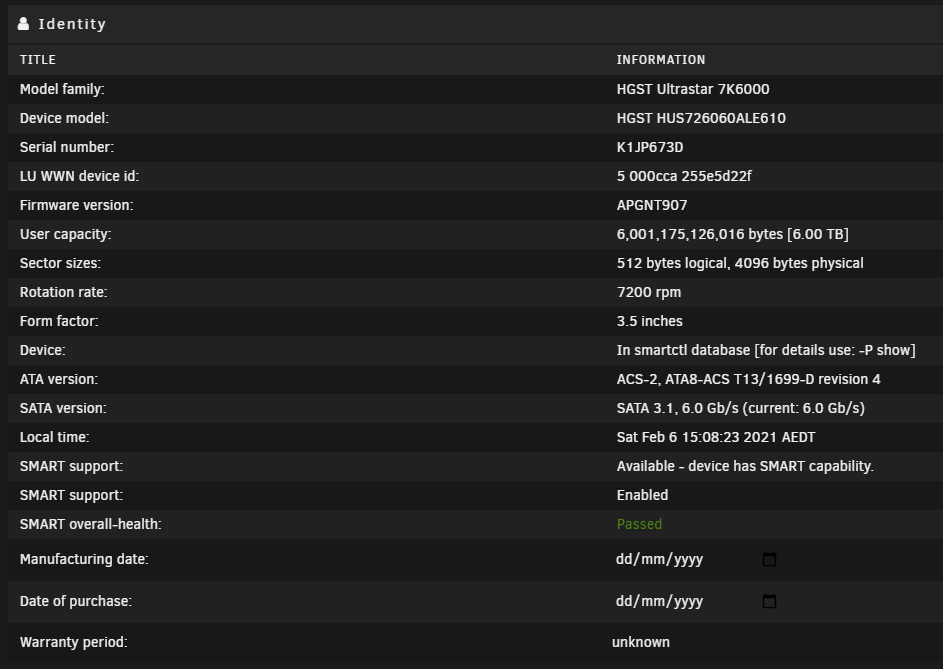Click the User capacity 6.00 TB value
943x669 pixels.
coord(733,234)
